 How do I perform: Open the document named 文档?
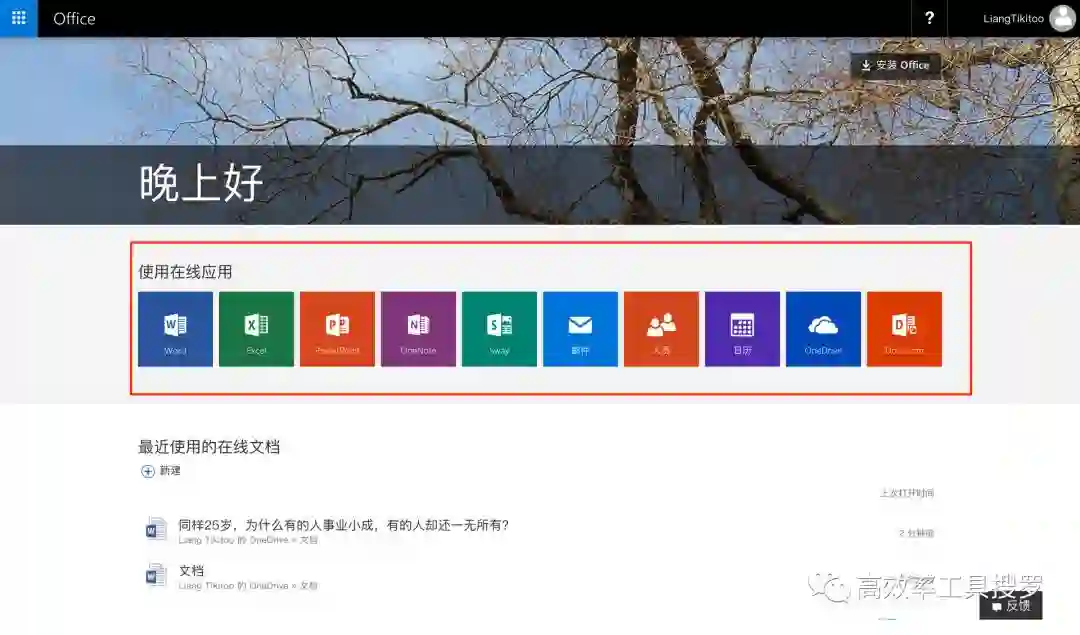(x=191, y=570)
